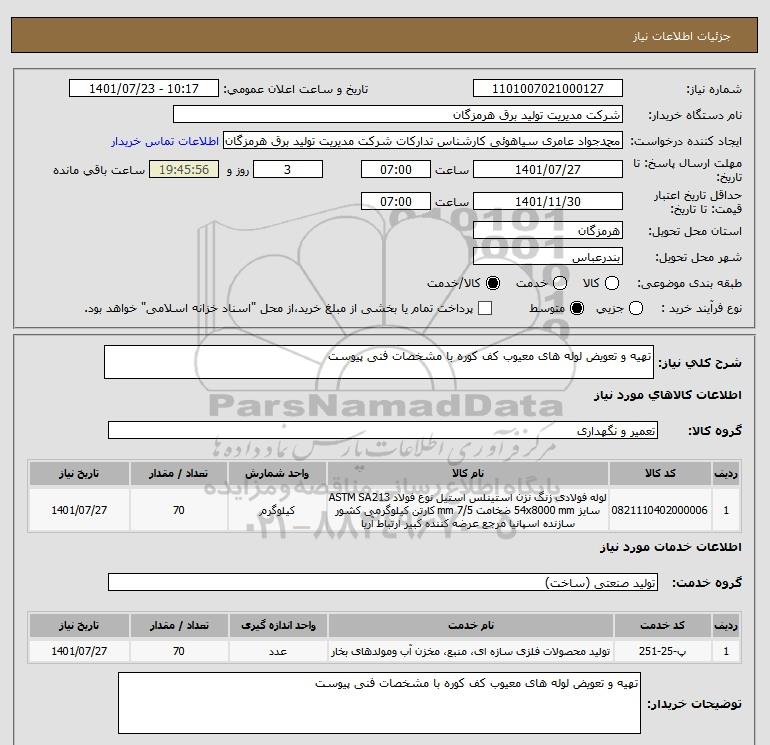The image size is (770, 745).
Task: Click the response deadline date 1401/07/27 field
Action: tap(548, 169)
